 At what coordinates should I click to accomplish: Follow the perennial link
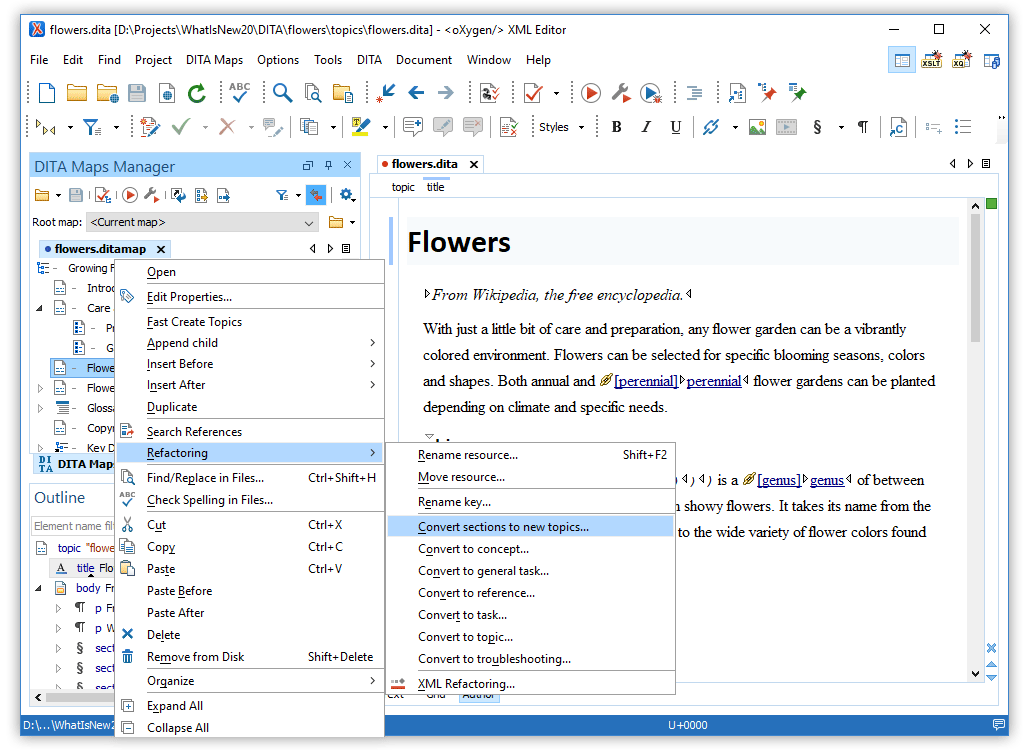tap(714, 381)
